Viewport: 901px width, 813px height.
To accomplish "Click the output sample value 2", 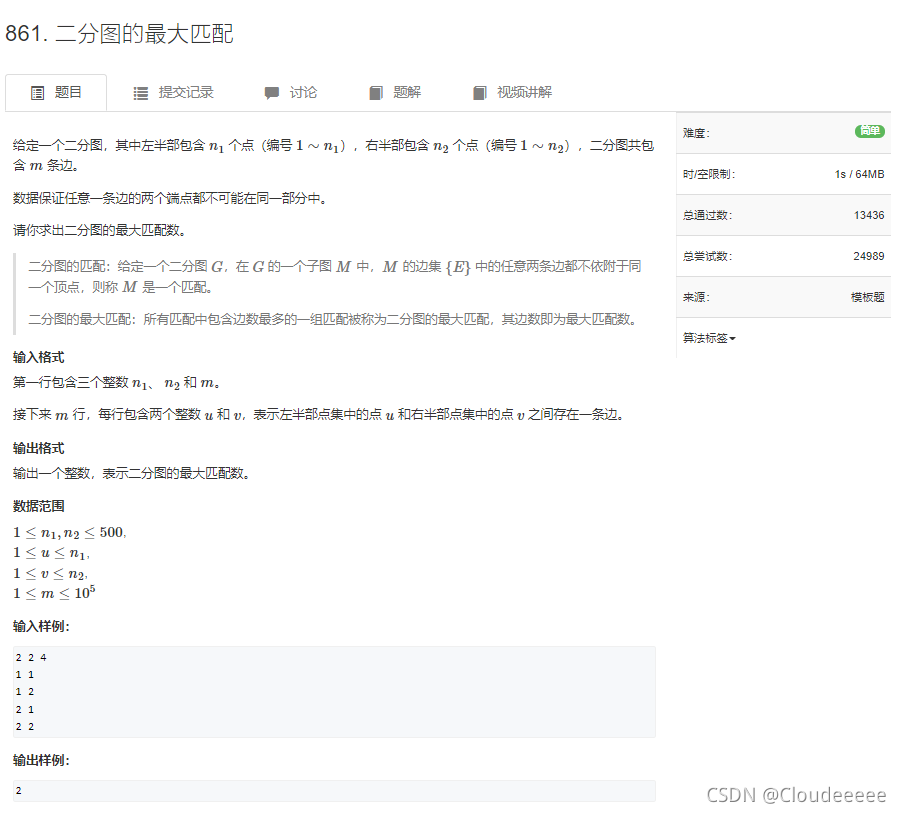I will click(x=18, y=791).
